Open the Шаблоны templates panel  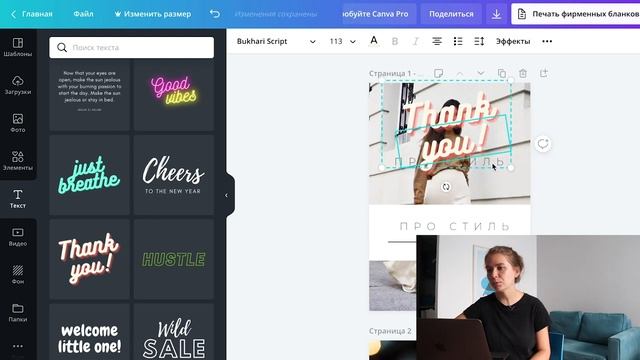point(18,47)
